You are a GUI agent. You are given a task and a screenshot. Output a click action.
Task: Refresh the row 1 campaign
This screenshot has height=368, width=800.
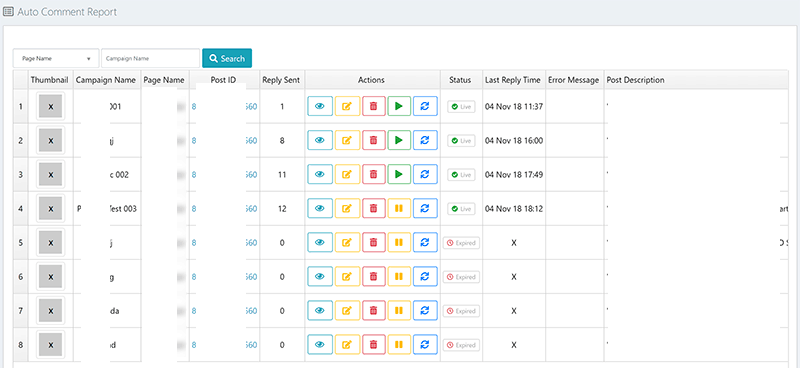(x=425, y=106)
